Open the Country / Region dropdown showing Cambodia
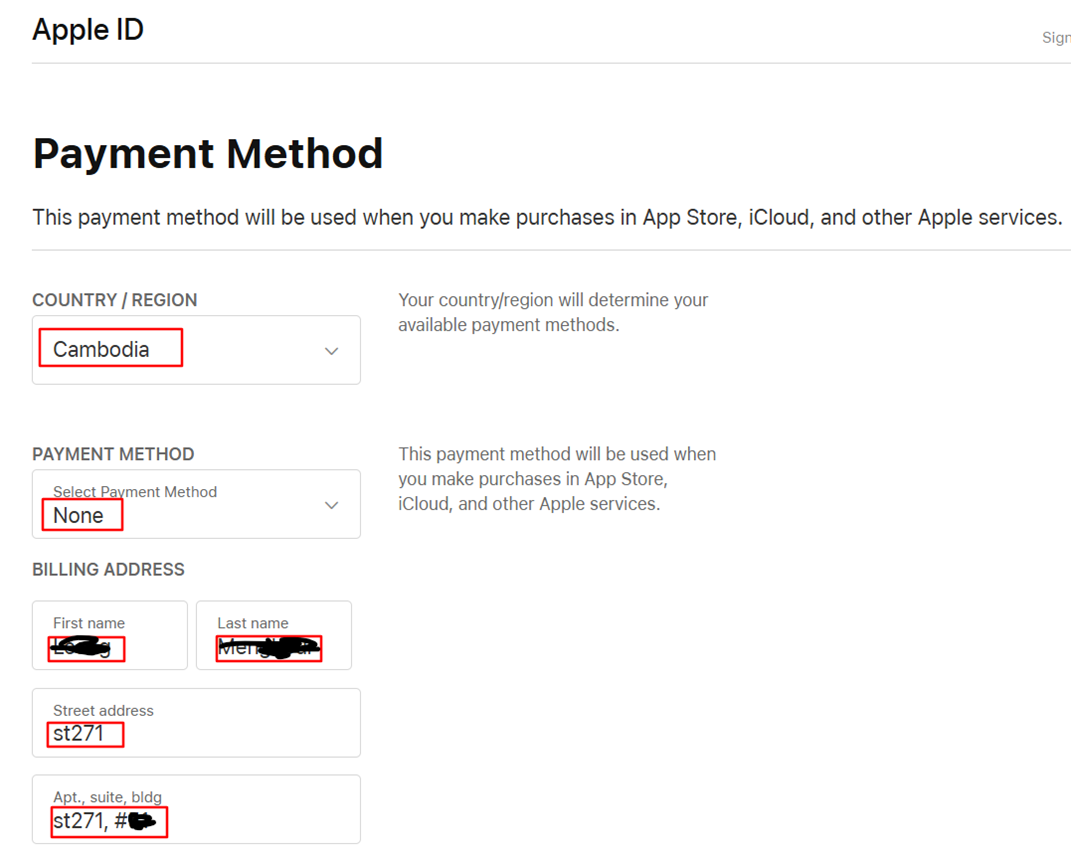The height and width of the screenshot is (855, 1071). 196,350
